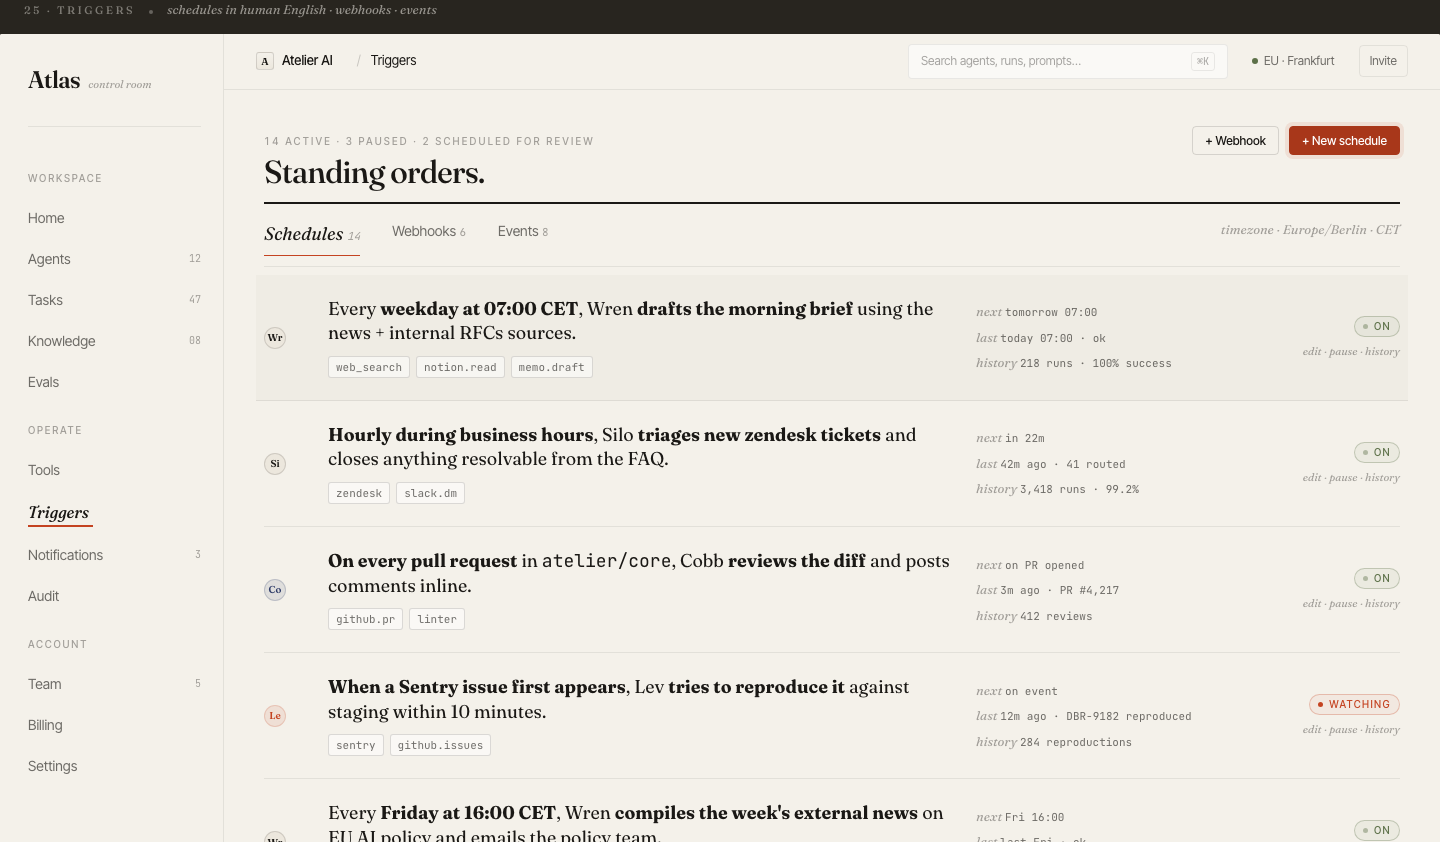Click the Lev agent avatar badge
Viewport: 1440px width, 842px height.
point(275,716)
